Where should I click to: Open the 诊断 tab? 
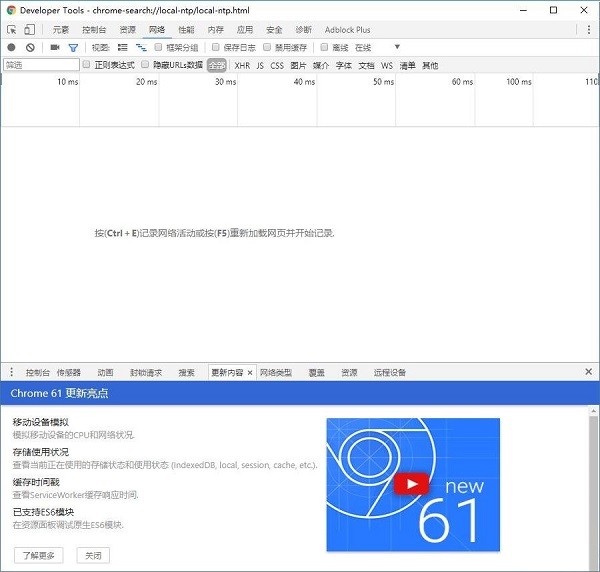(x=303, y=30)
